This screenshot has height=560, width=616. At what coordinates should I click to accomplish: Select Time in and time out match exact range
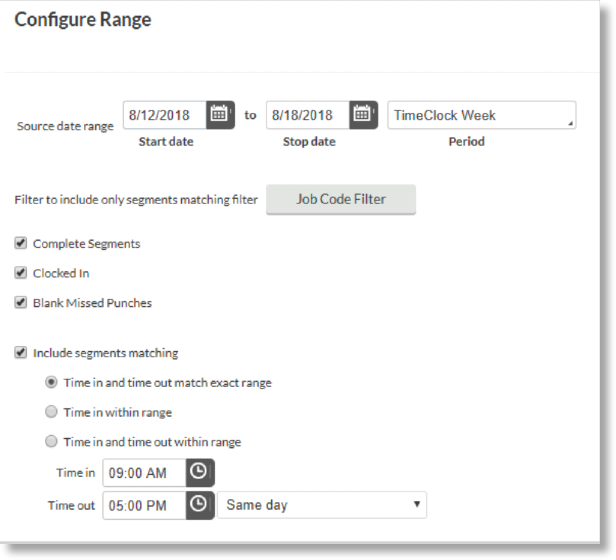(x=51, y=382)
